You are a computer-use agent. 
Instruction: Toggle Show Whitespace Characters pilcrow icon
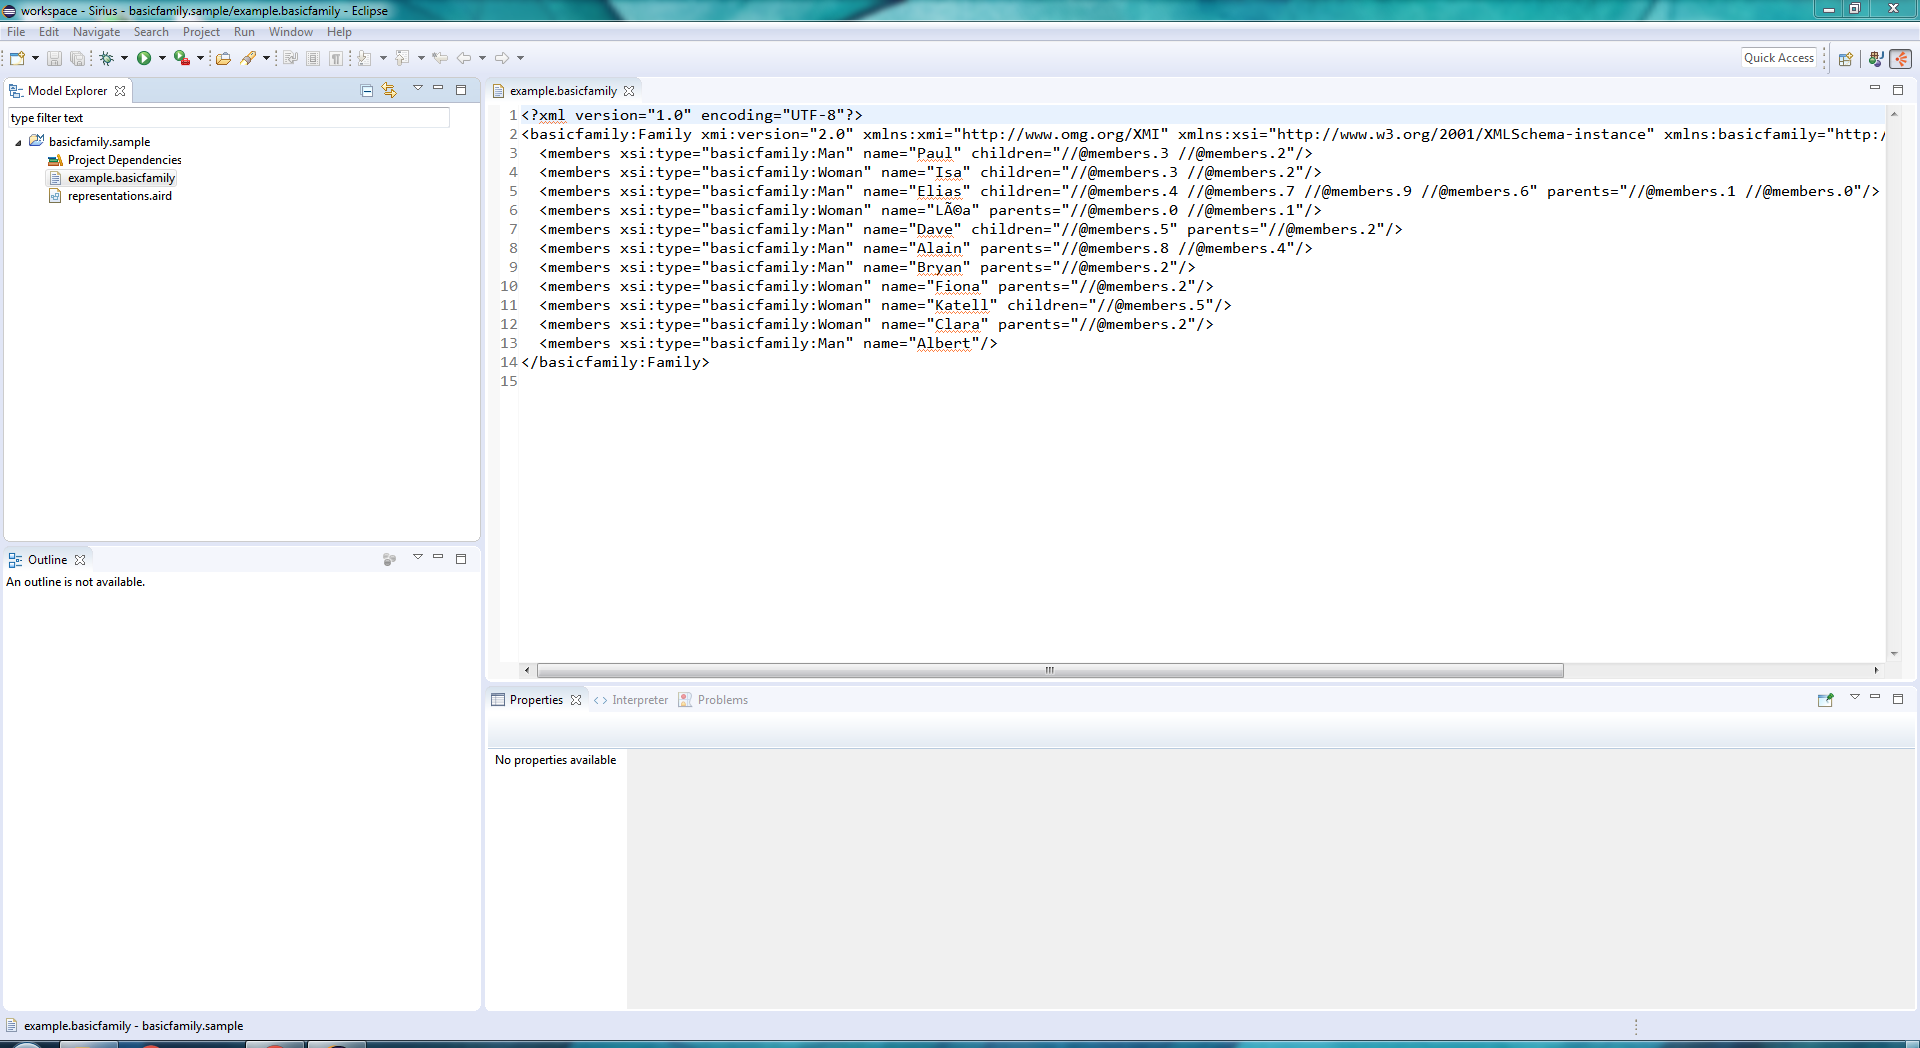[x=336, y=58]
